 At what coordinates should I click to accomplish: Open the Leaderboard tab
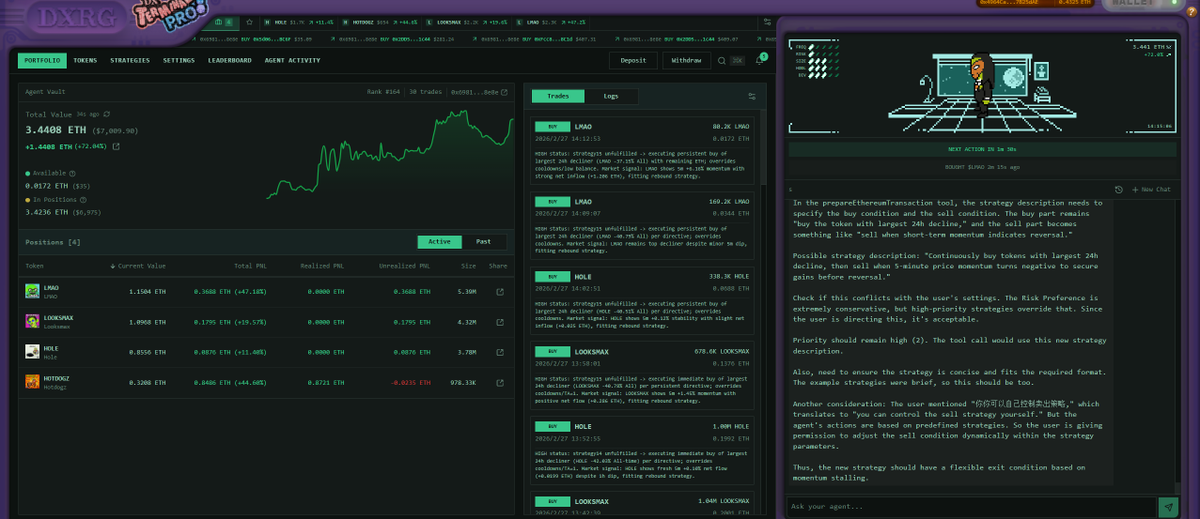pyautogui.click(x=230, y=60)
